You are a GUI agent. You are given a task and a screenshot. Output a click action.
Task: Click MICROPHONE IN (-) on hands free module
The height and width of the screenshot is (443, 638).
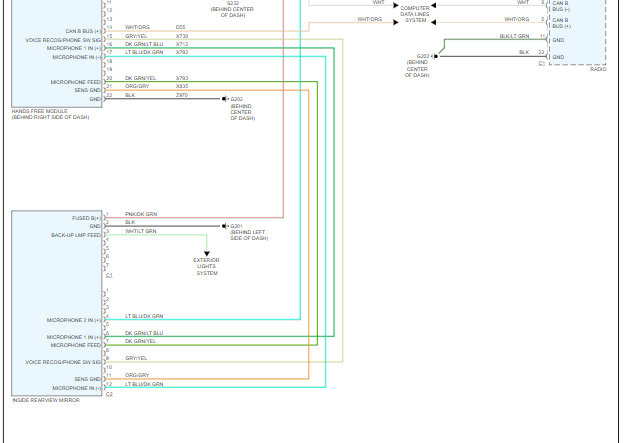coord(76,57)
